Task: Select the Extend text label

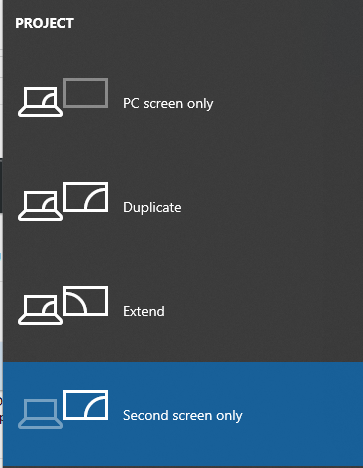Action: pyautogui.click(x=144, y=311)
